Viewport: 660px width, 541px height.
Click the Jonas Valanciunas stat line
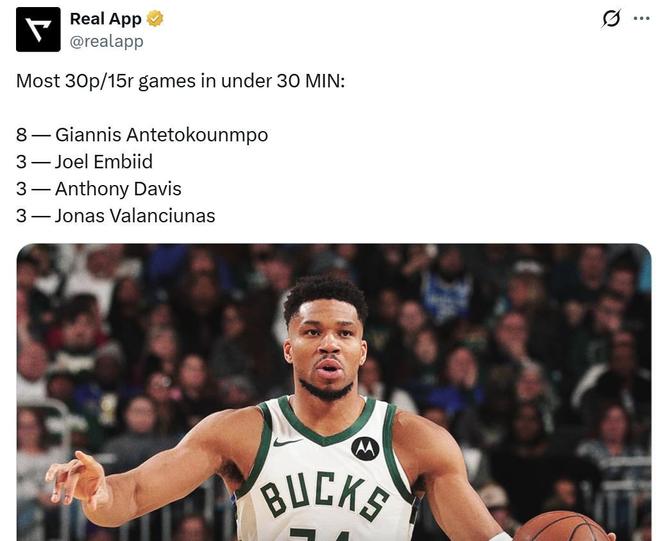[x=115, y=216]
